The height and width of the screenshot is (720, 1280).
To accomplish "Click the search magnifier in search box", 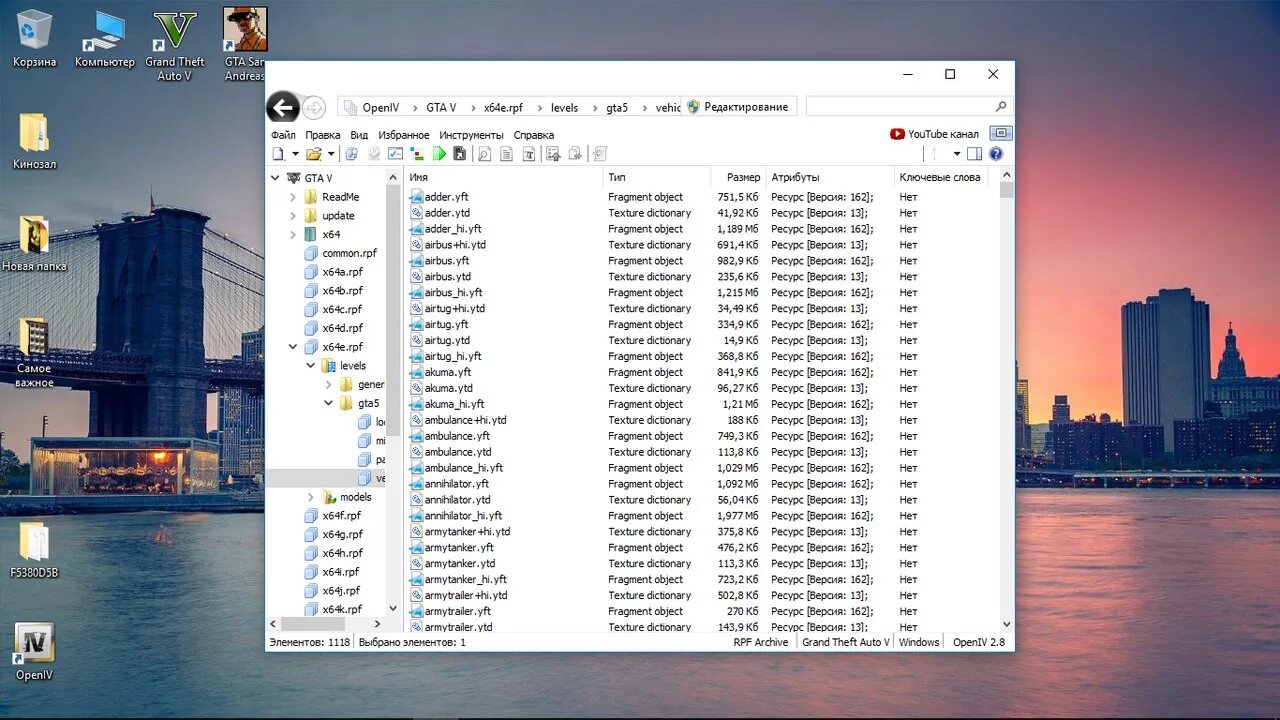I will 1000,107.
